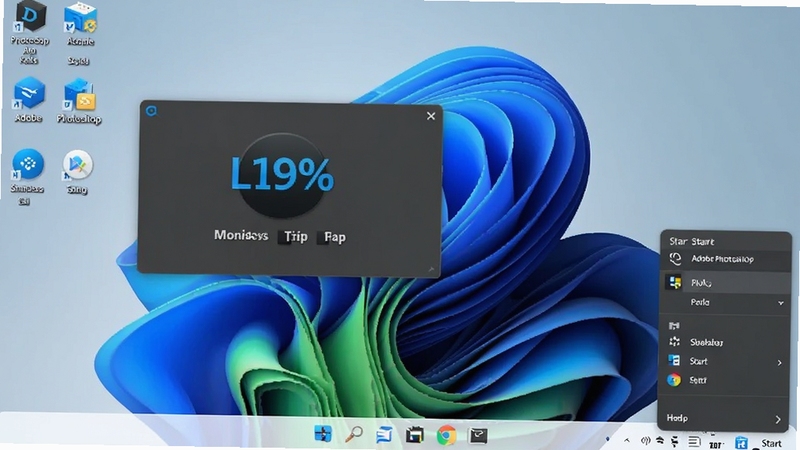
Task: Open the dark calendar-style taskbar icon
Action: point(415,435)
